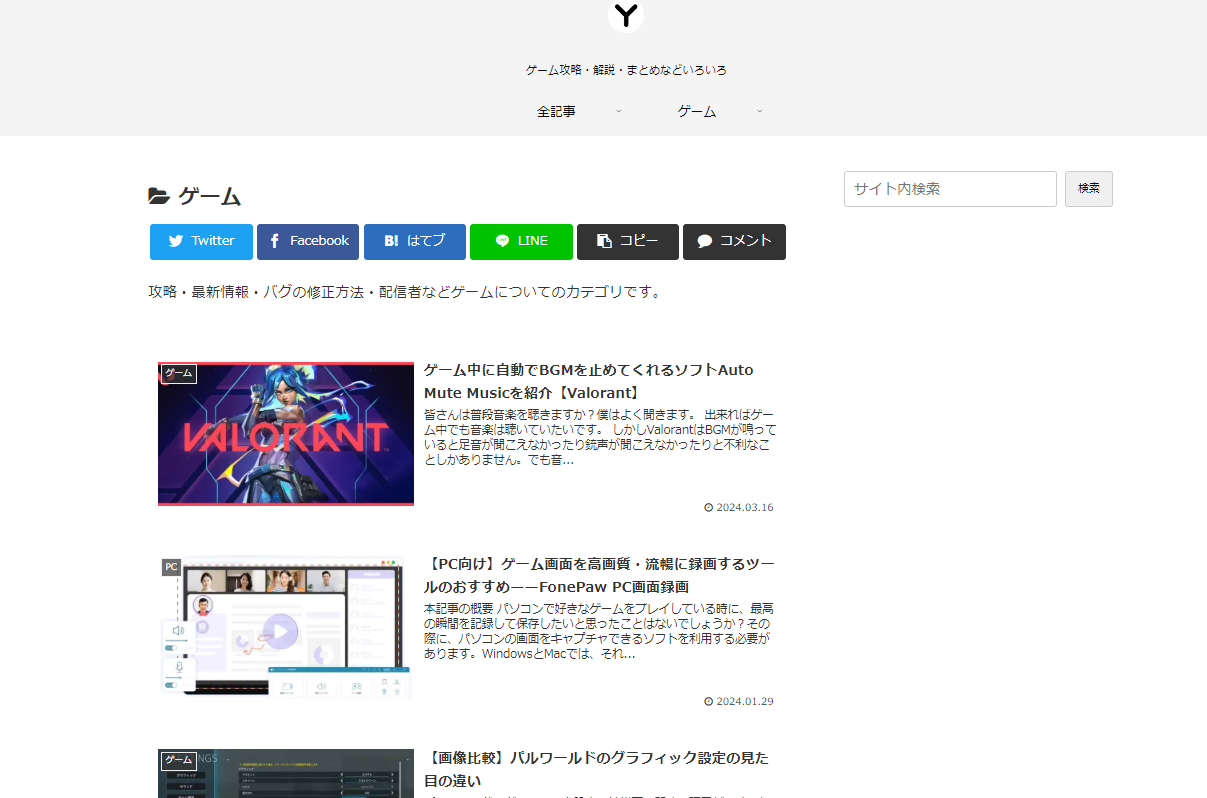Click the PC category label on thumbnail

point(171,567)
